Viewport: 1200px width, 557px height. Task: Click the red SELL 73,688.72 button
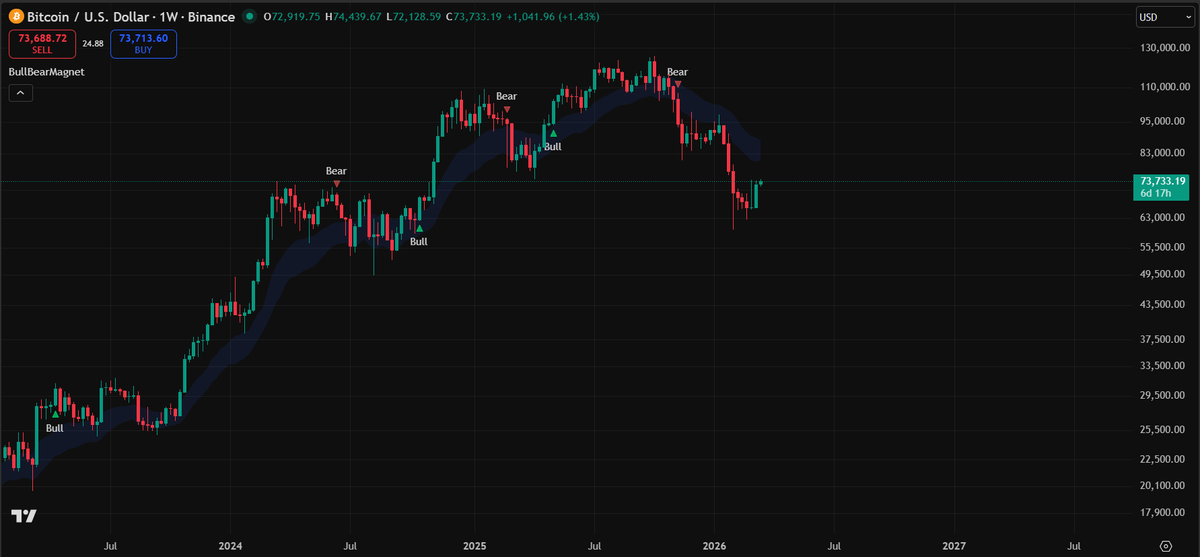41,43
